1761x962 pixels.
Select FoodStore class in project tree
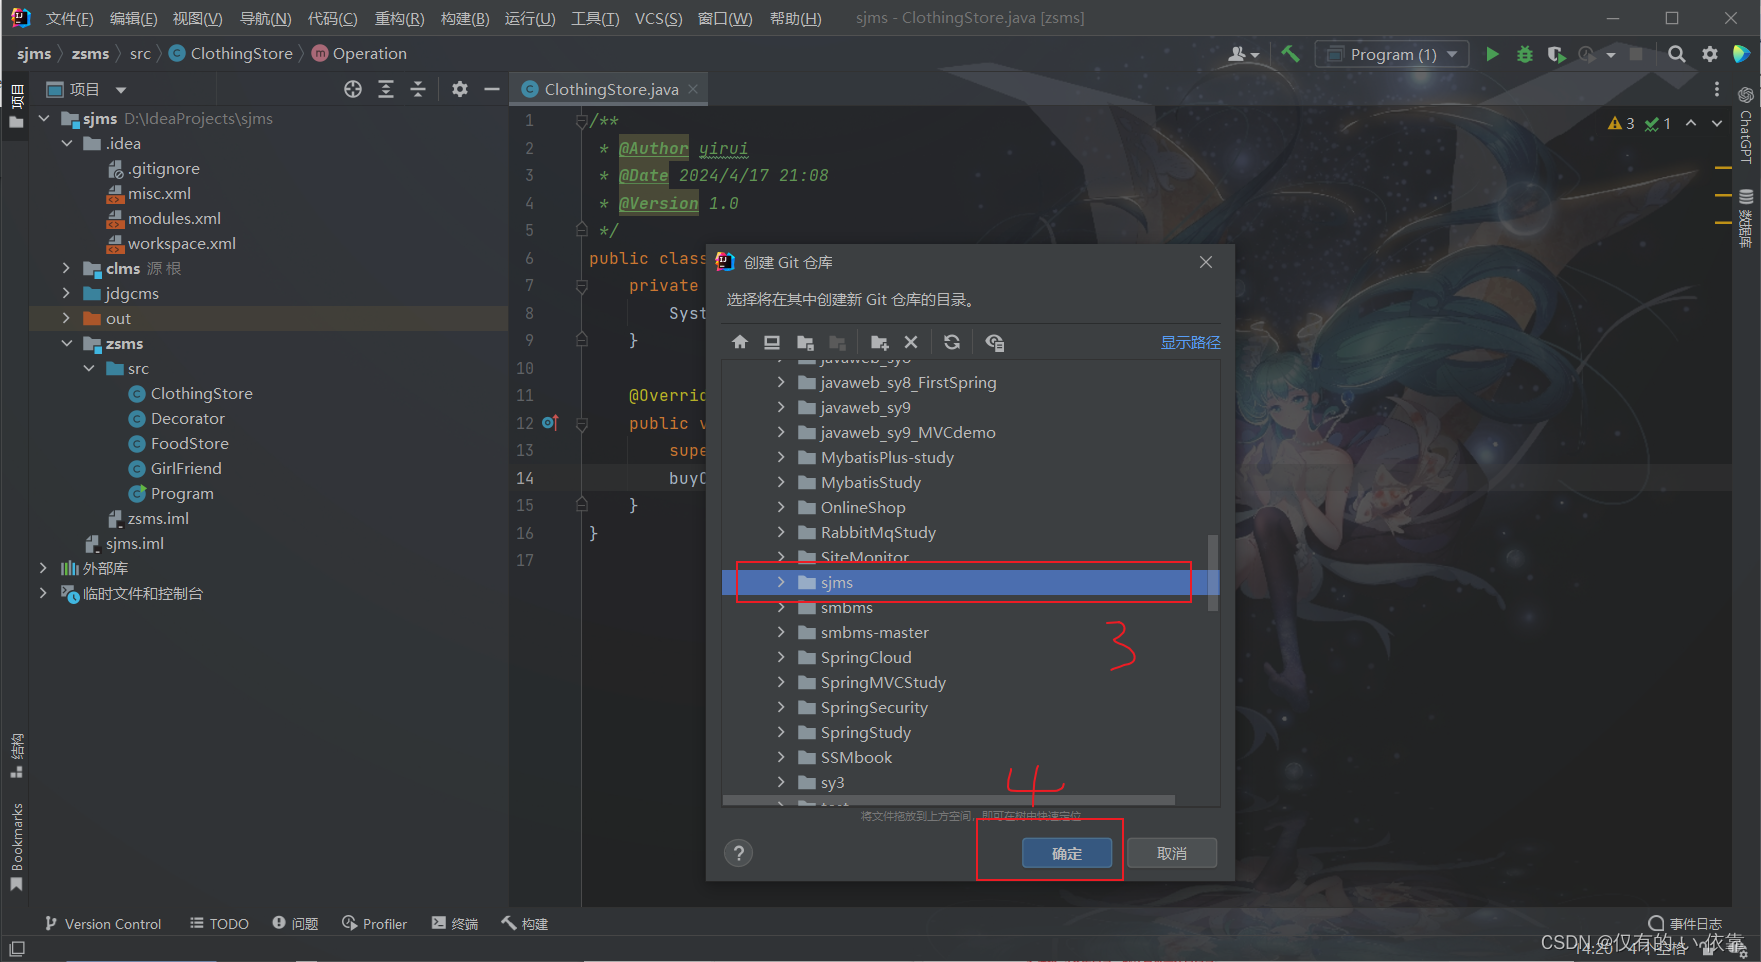190,443
